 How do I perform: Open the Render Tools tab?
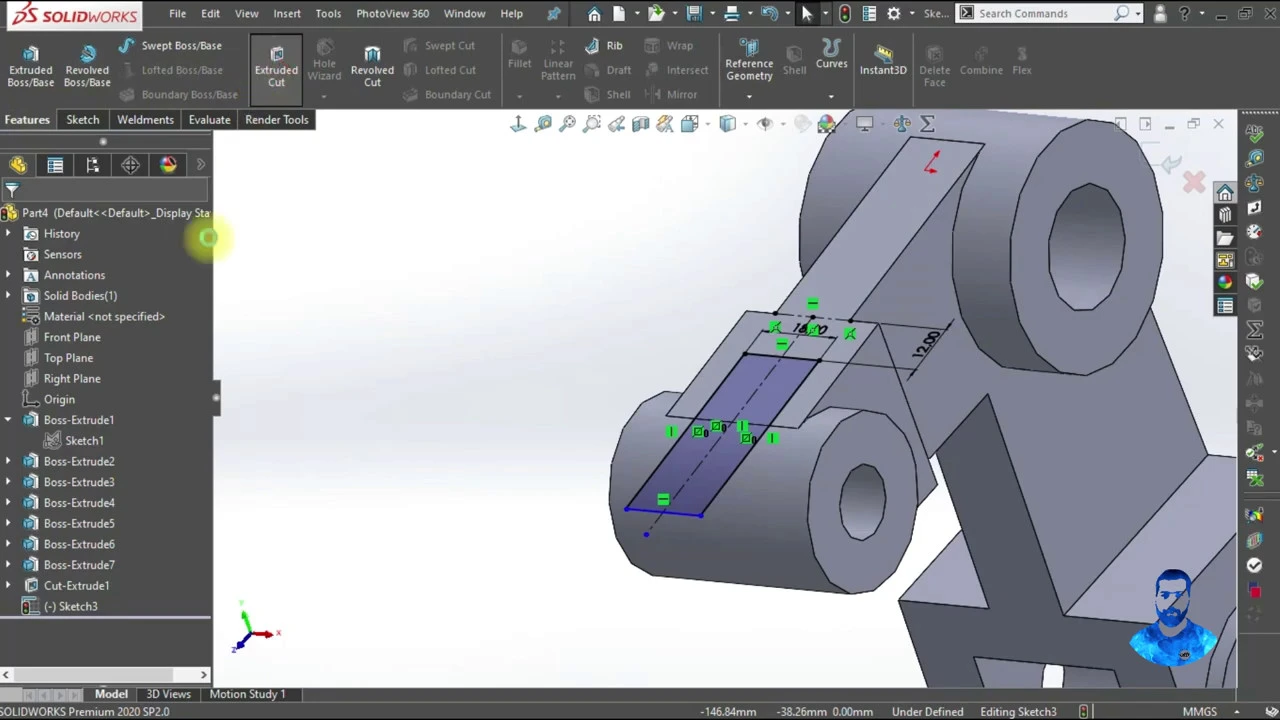point(277,120)
